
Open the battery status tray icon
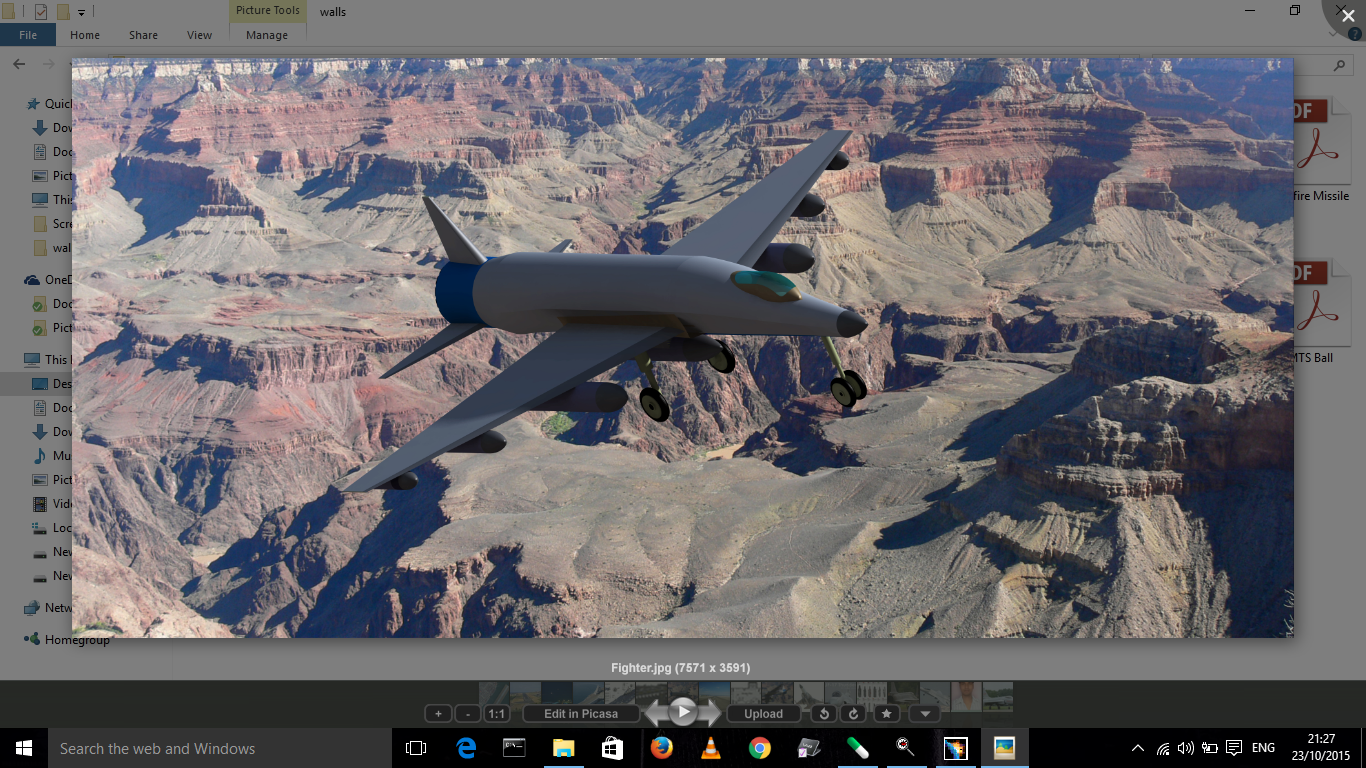click(1209, 748)
